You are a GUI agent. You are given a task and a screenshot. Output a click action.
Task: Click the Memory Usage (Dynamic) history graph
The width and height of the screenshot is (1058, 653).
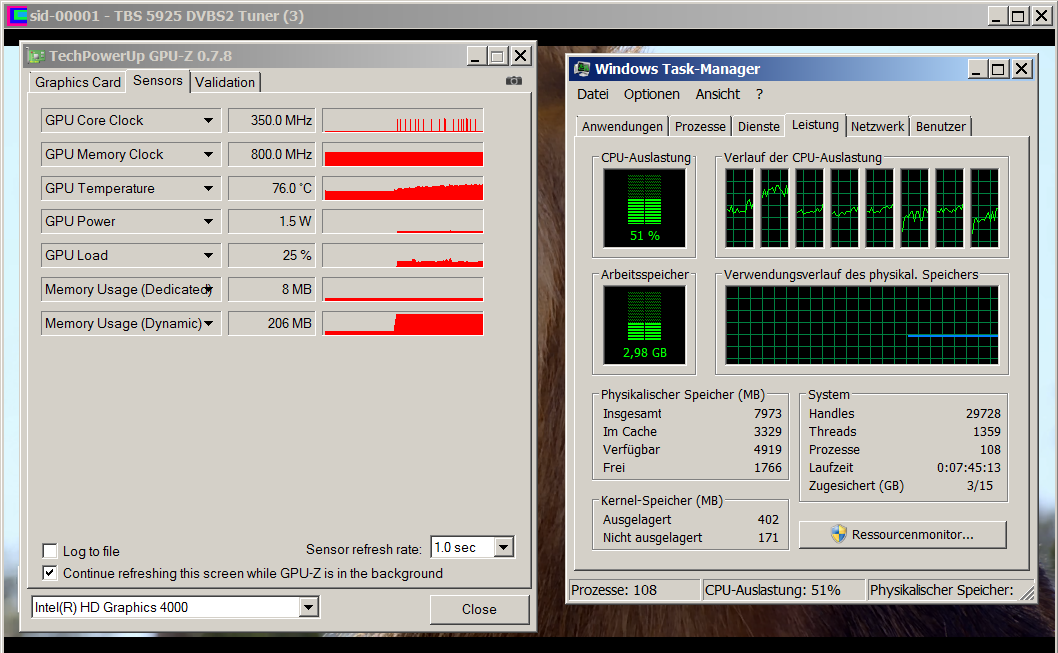pyautogui.click(x=403, y=323)
